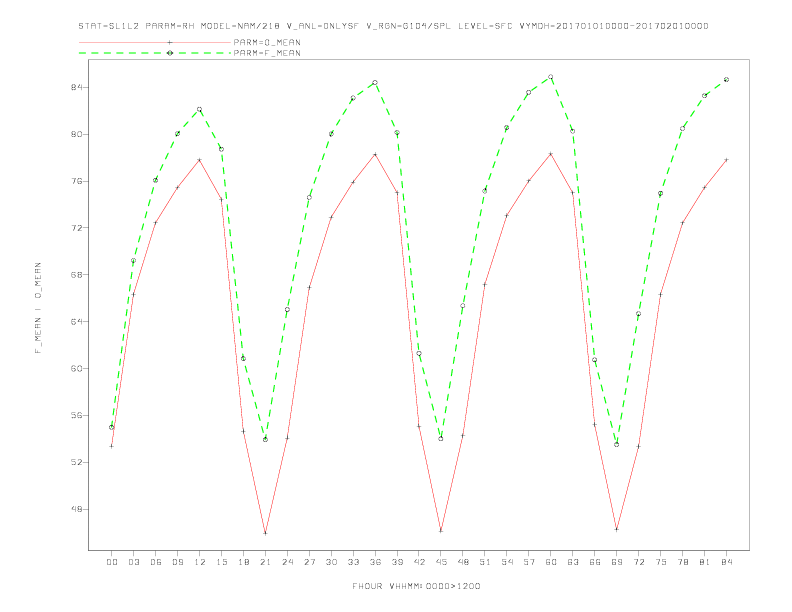This screenshot has width=792, height=612.
Task: Click x-axis forecast hour label 27
Action: [x=309, y=562]
